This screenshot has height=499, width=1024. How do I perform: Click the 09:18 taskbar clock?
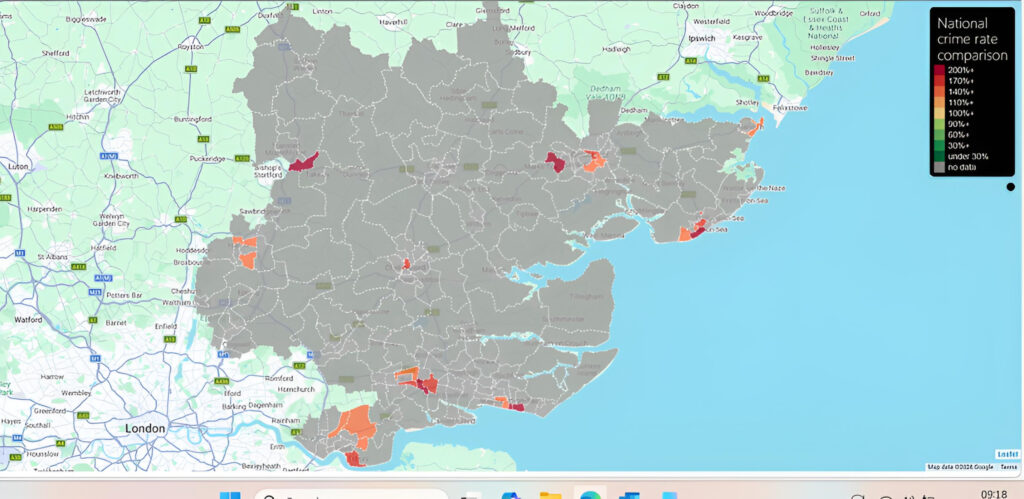pos(993,494)
